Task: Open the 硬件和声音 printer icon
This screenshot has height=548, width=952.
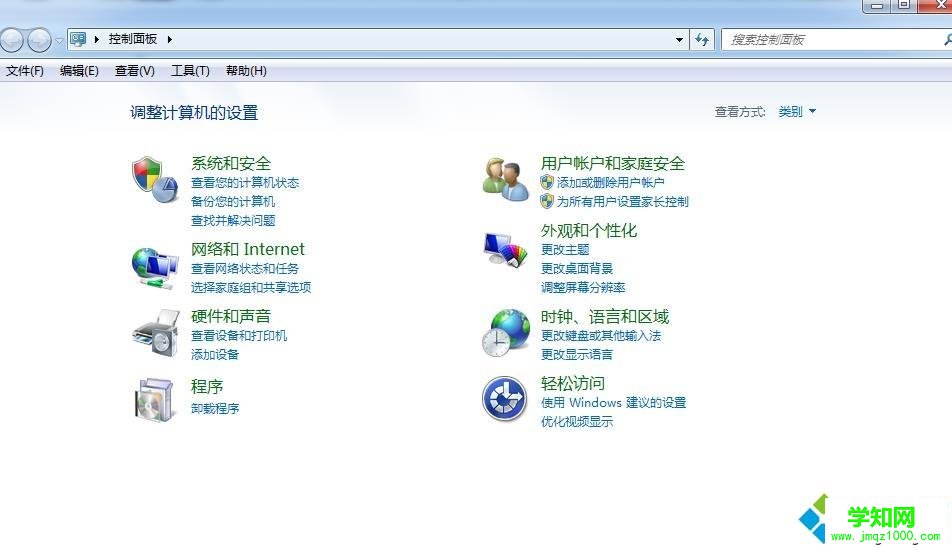Action: point(156,333)
